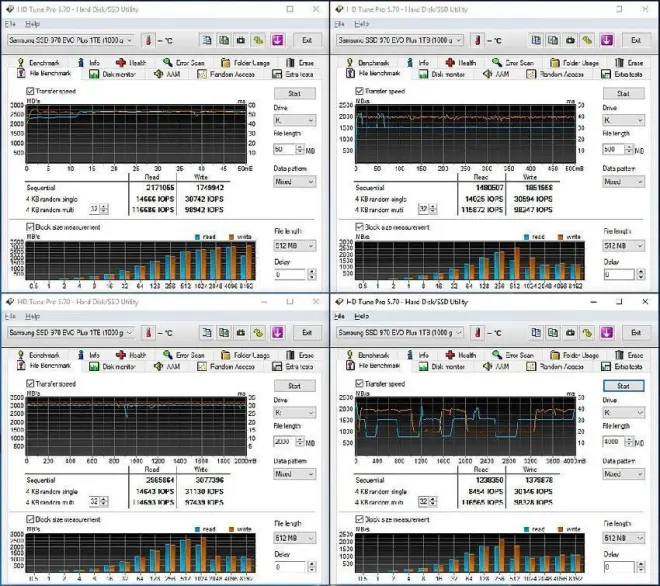Viewport: 660px width, 586px height.
Task: Click purple download arrow icon in 2000 MB window
Action: click(277, 333)
